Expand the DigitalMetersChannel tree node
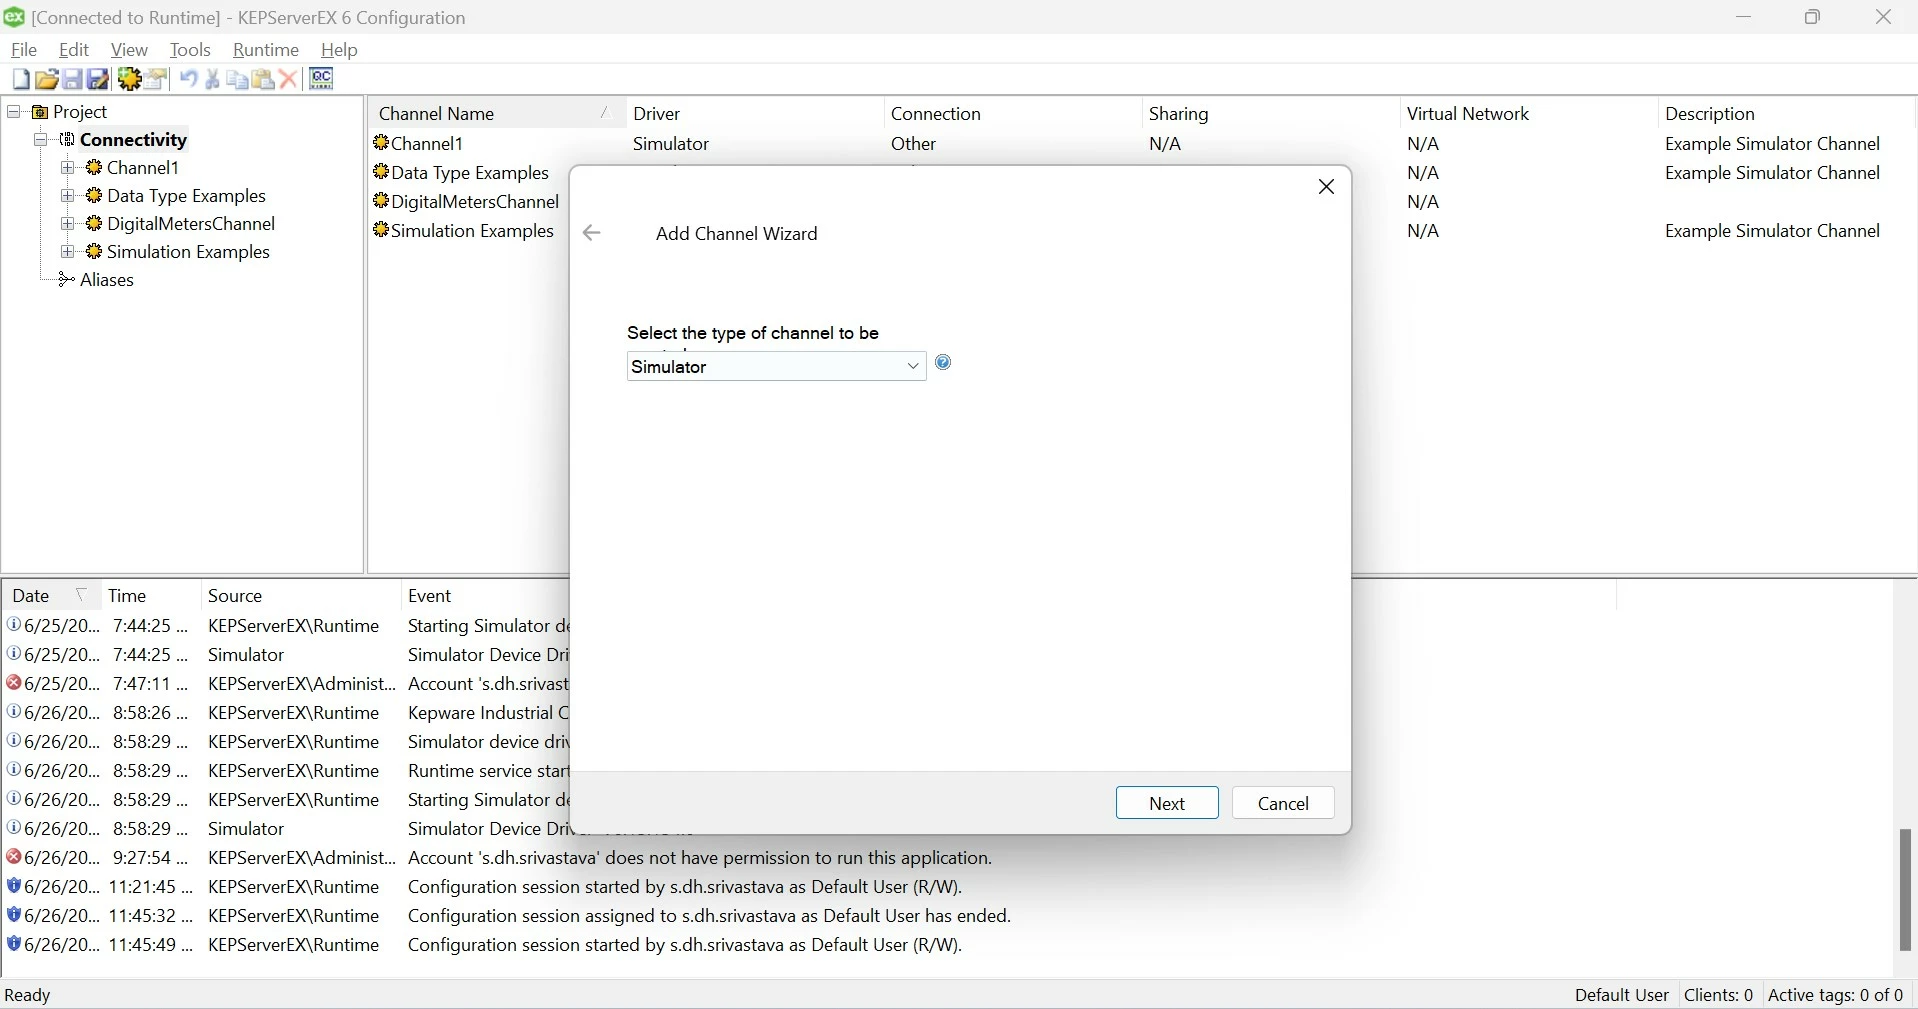Viewport: 1918px width, 1009px height. [x=68, y=224]
